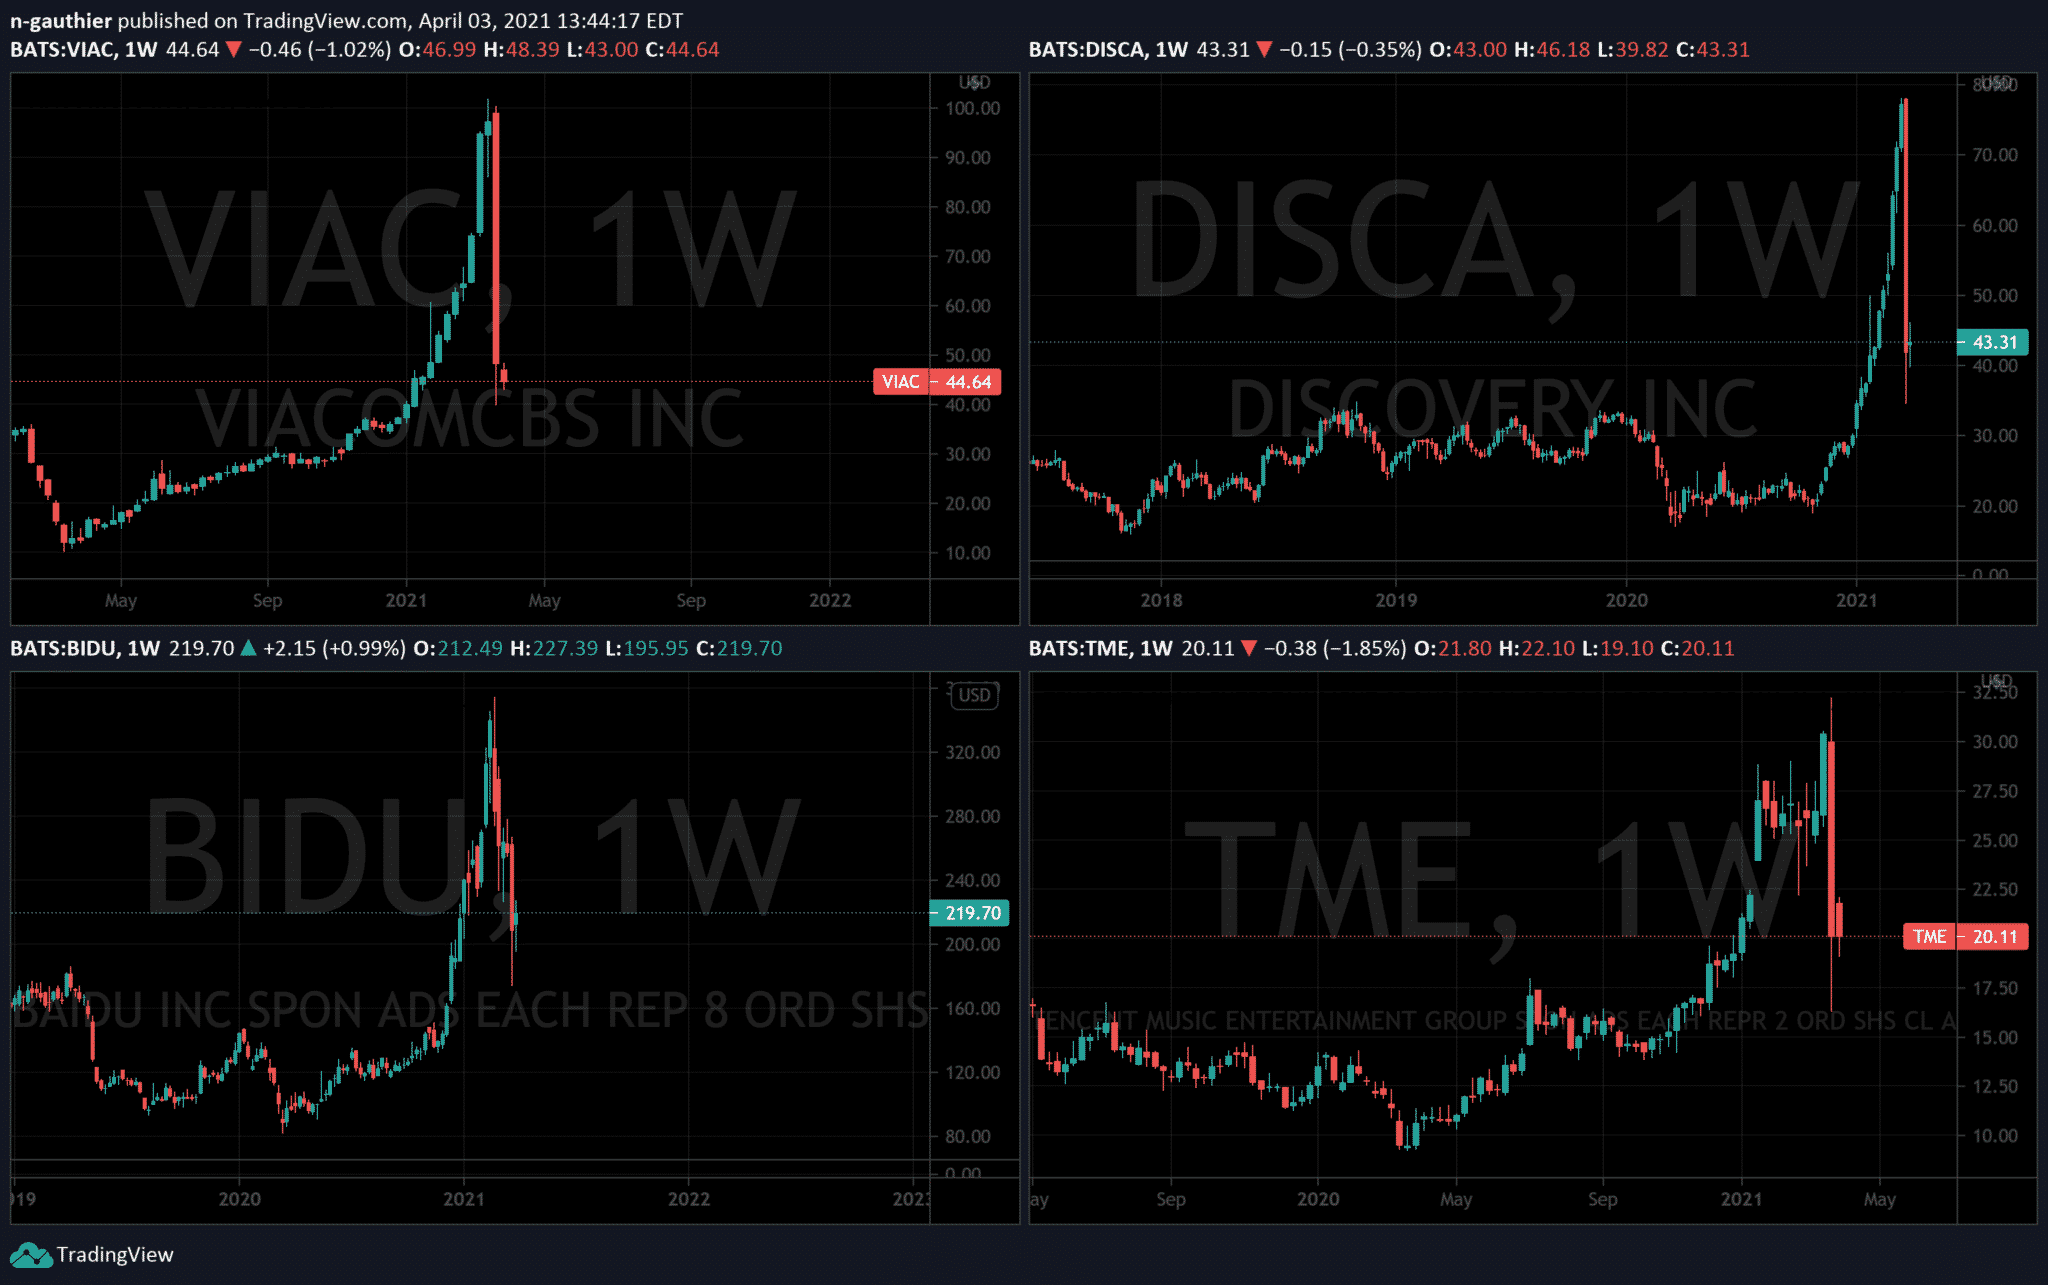Click 27.50 on TME price axis
This screenshot has width=2048, height=1285.
click(x=1995, y=791)
